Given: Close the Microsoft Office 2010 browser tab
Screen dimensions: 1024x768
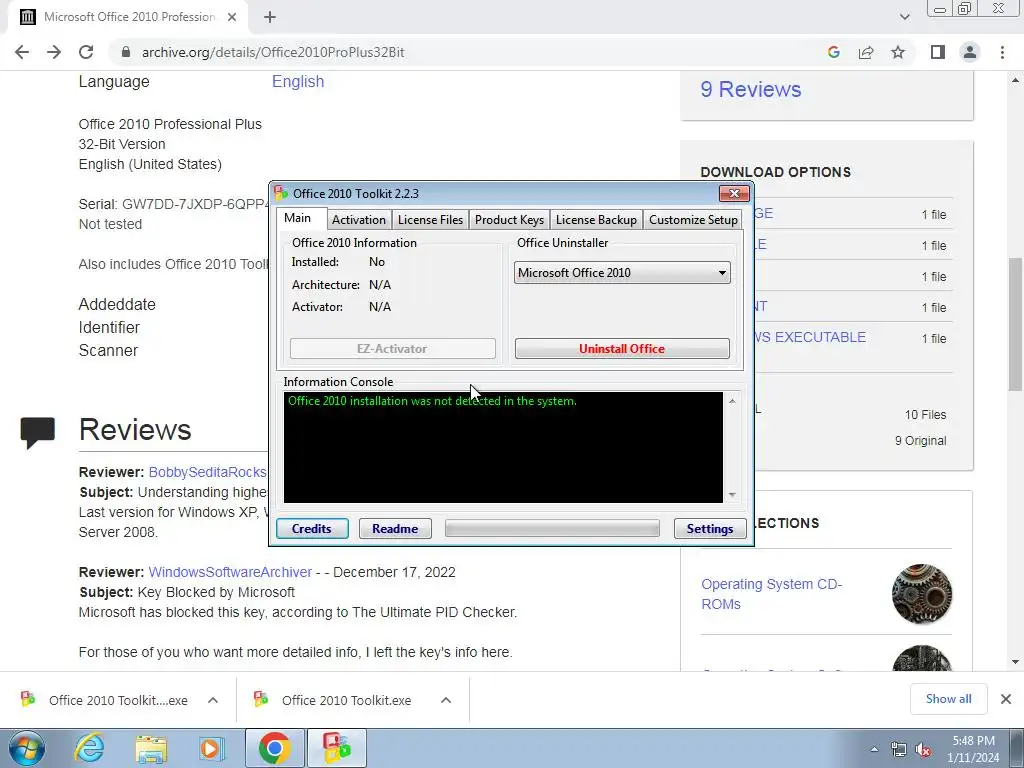Looking at the screenshot, I should click(232, 17).
